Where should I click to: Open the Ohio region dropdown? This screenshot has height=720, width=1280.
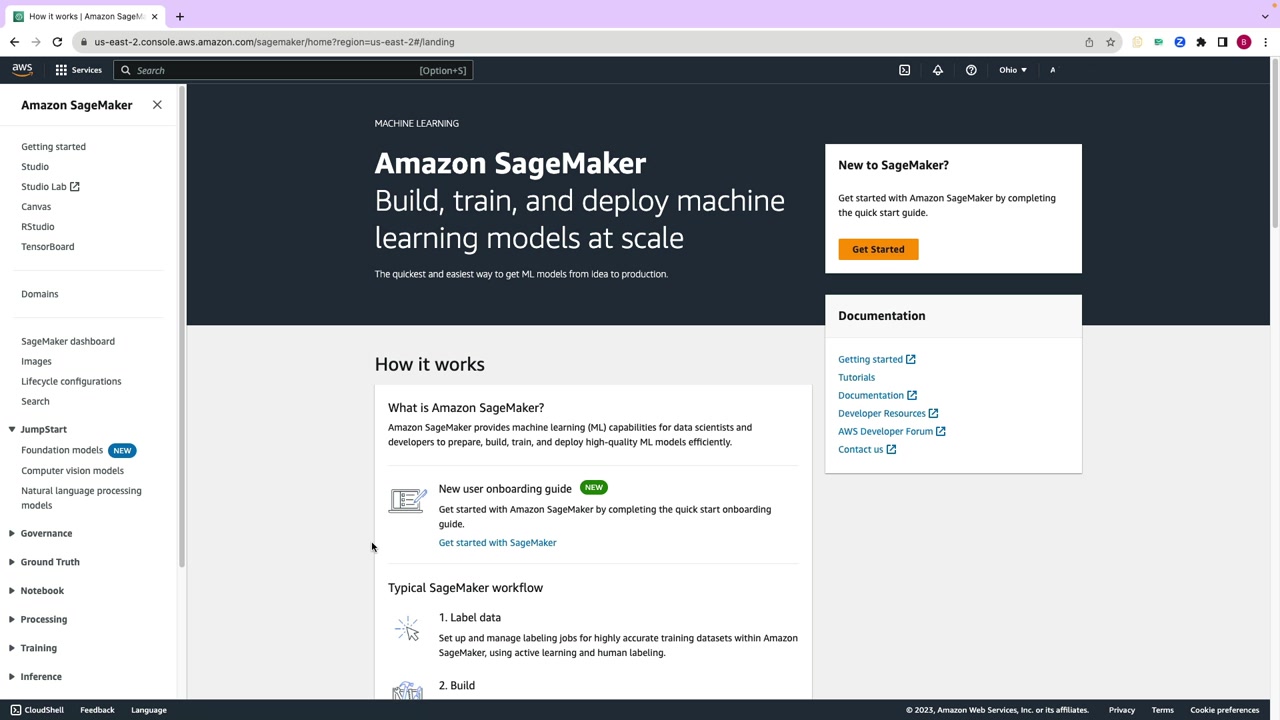(x=1012, y=70)
